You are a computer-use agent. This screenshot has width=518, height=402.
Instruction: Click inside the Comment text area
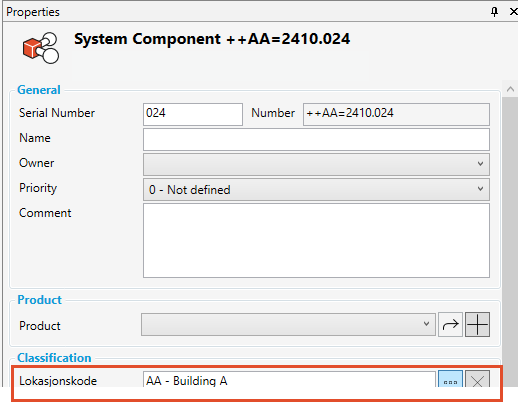click(x=316, y=240)
